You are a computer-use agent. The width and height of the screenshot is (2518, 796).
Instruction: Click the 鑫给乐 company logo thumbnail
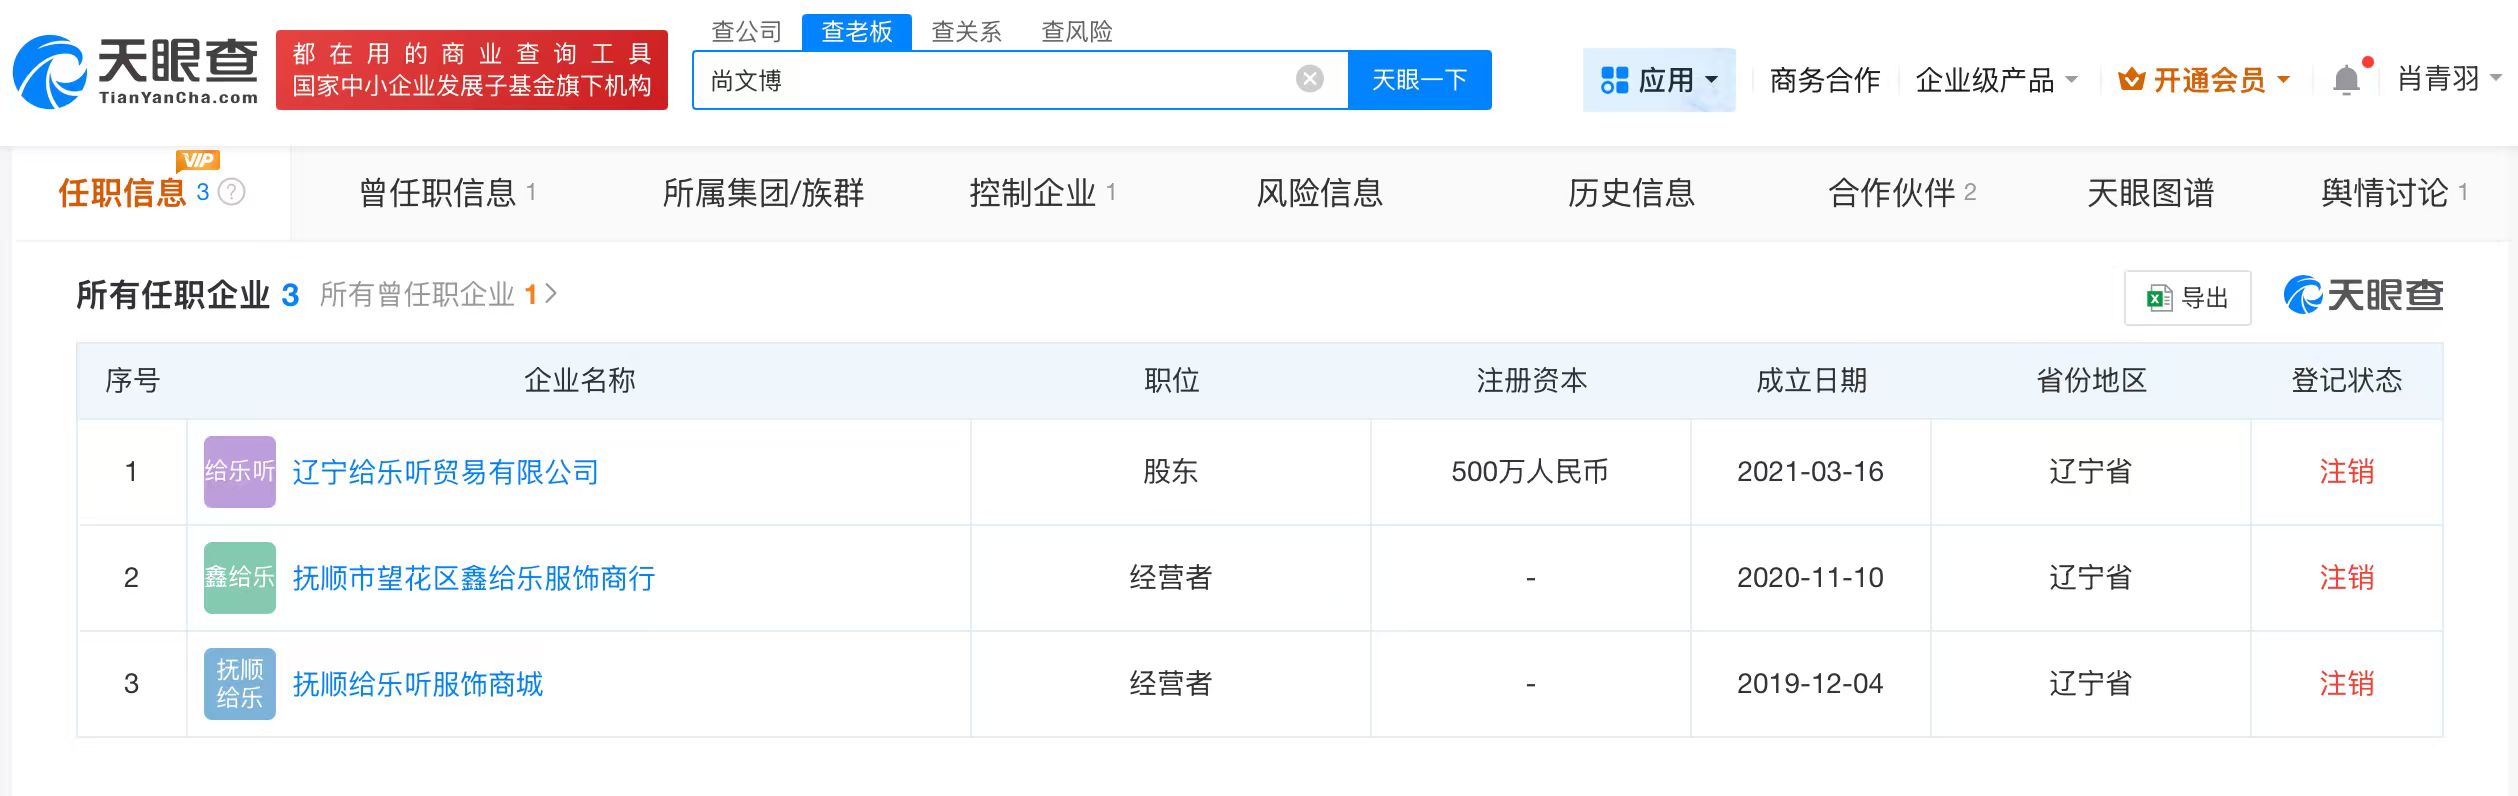[240, 578]
